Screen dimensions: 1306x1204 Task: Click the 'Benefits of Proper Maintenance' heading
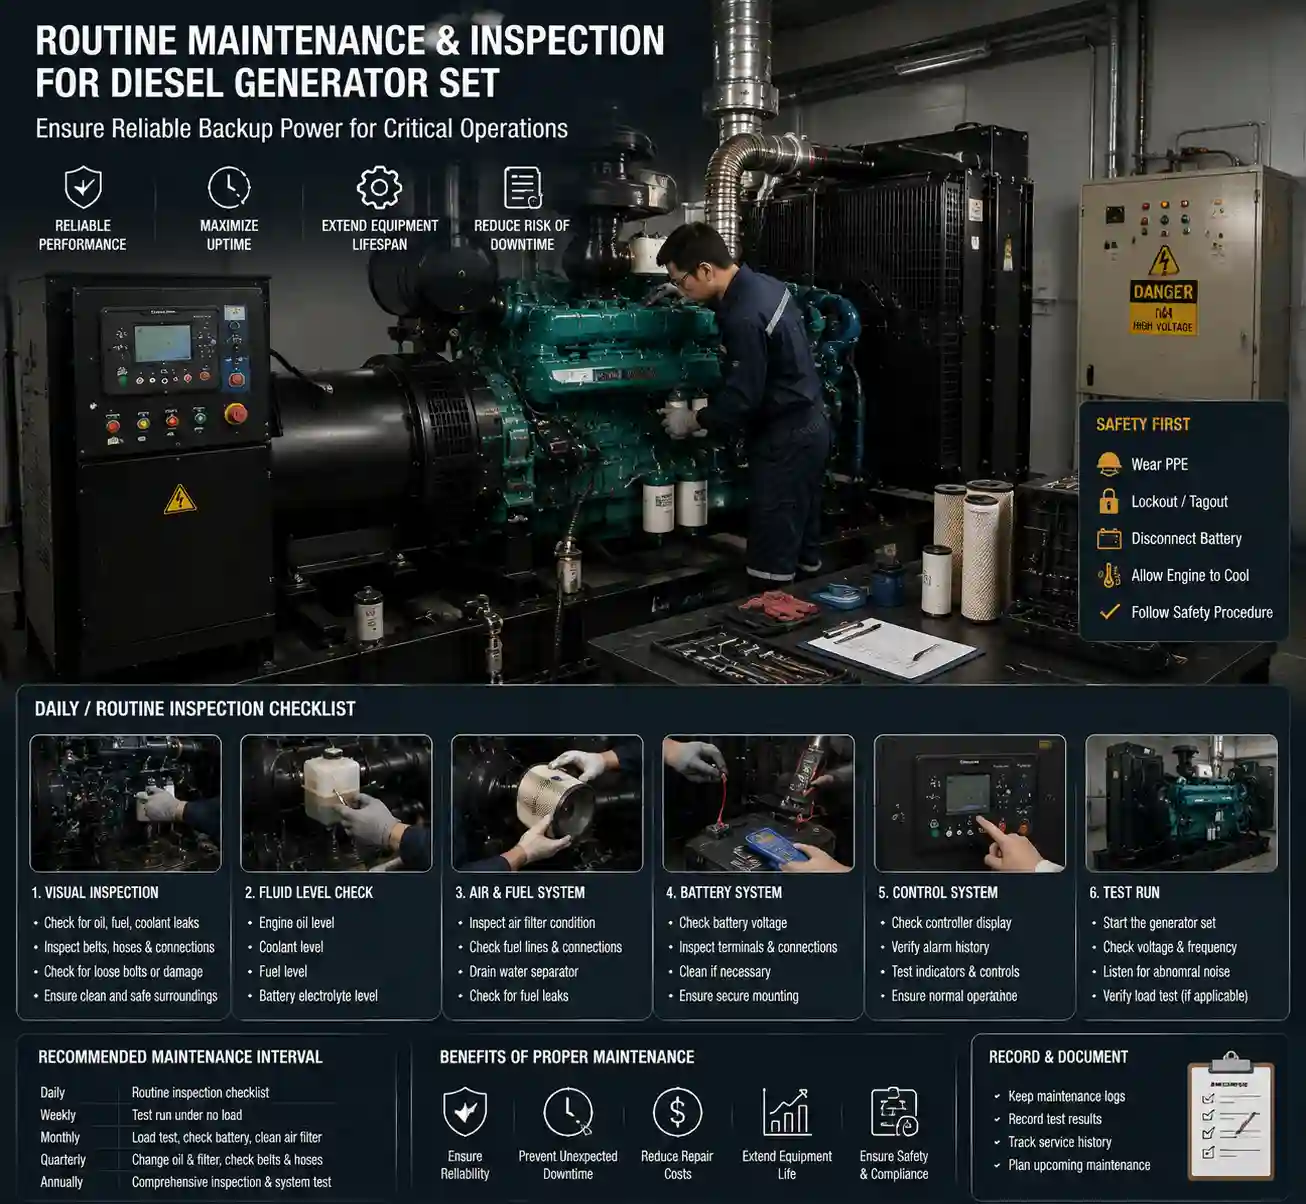[x=567, y=1057]
